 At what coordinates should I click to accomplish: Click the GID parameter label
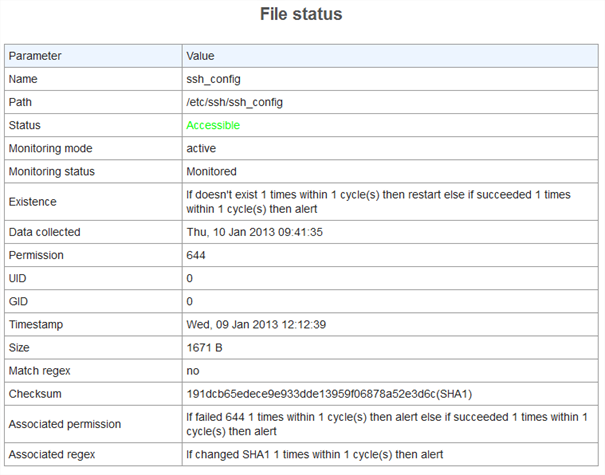(x=19, y=301)
